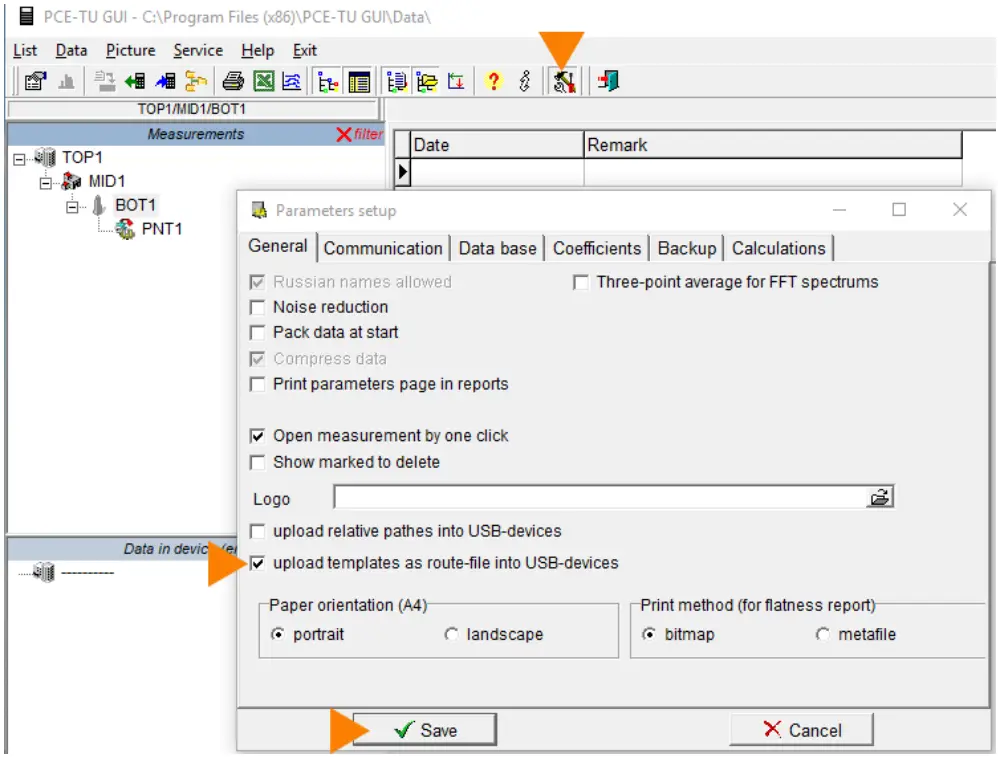Viewport: 998px width, 757px height.
Task: Click the Cancel button
Action: tap(801, 730)
